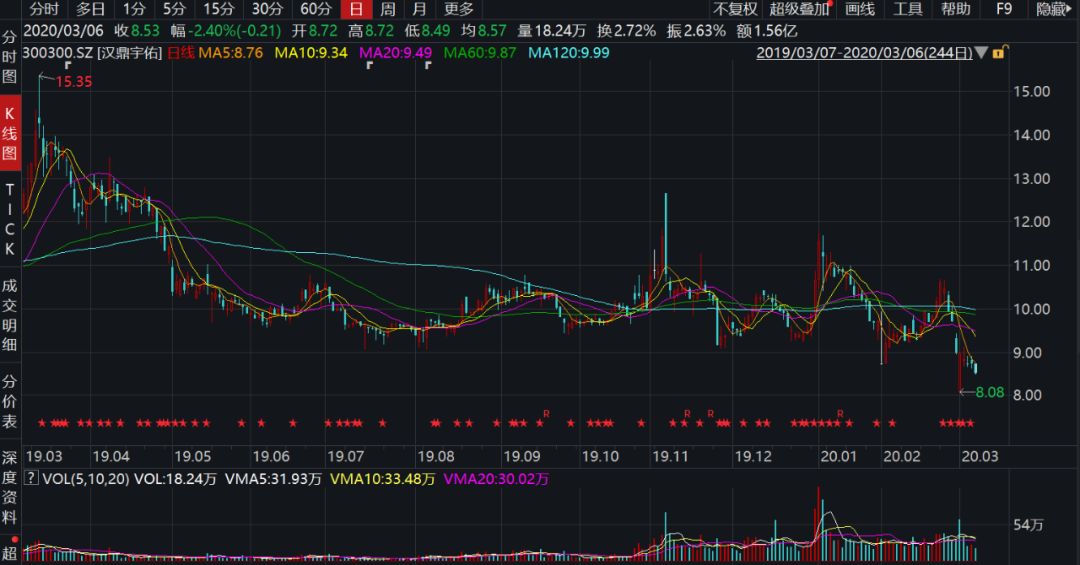The width and height of the screenshot is (1080, 565).
Task: Click the 超级叠加 overlay button
Action: point(800,9)
